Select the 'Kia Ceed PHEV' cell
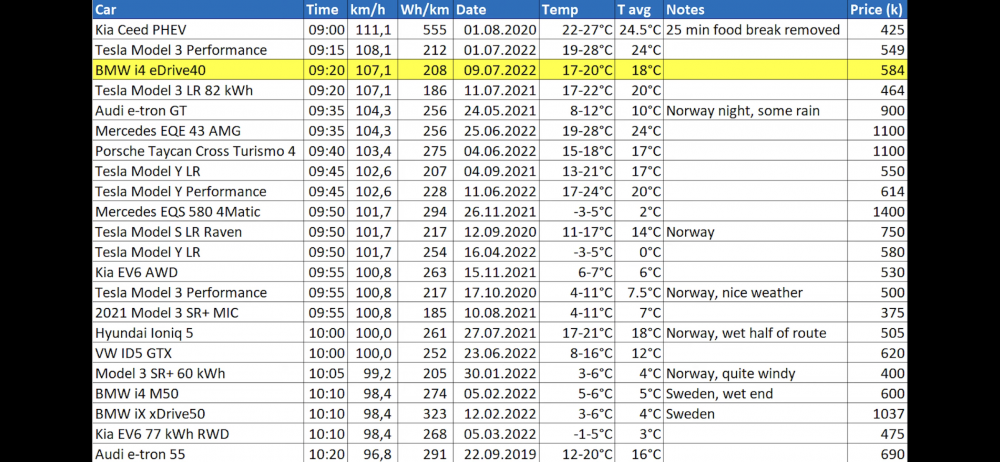The image size is (1000, 462). 198,30
